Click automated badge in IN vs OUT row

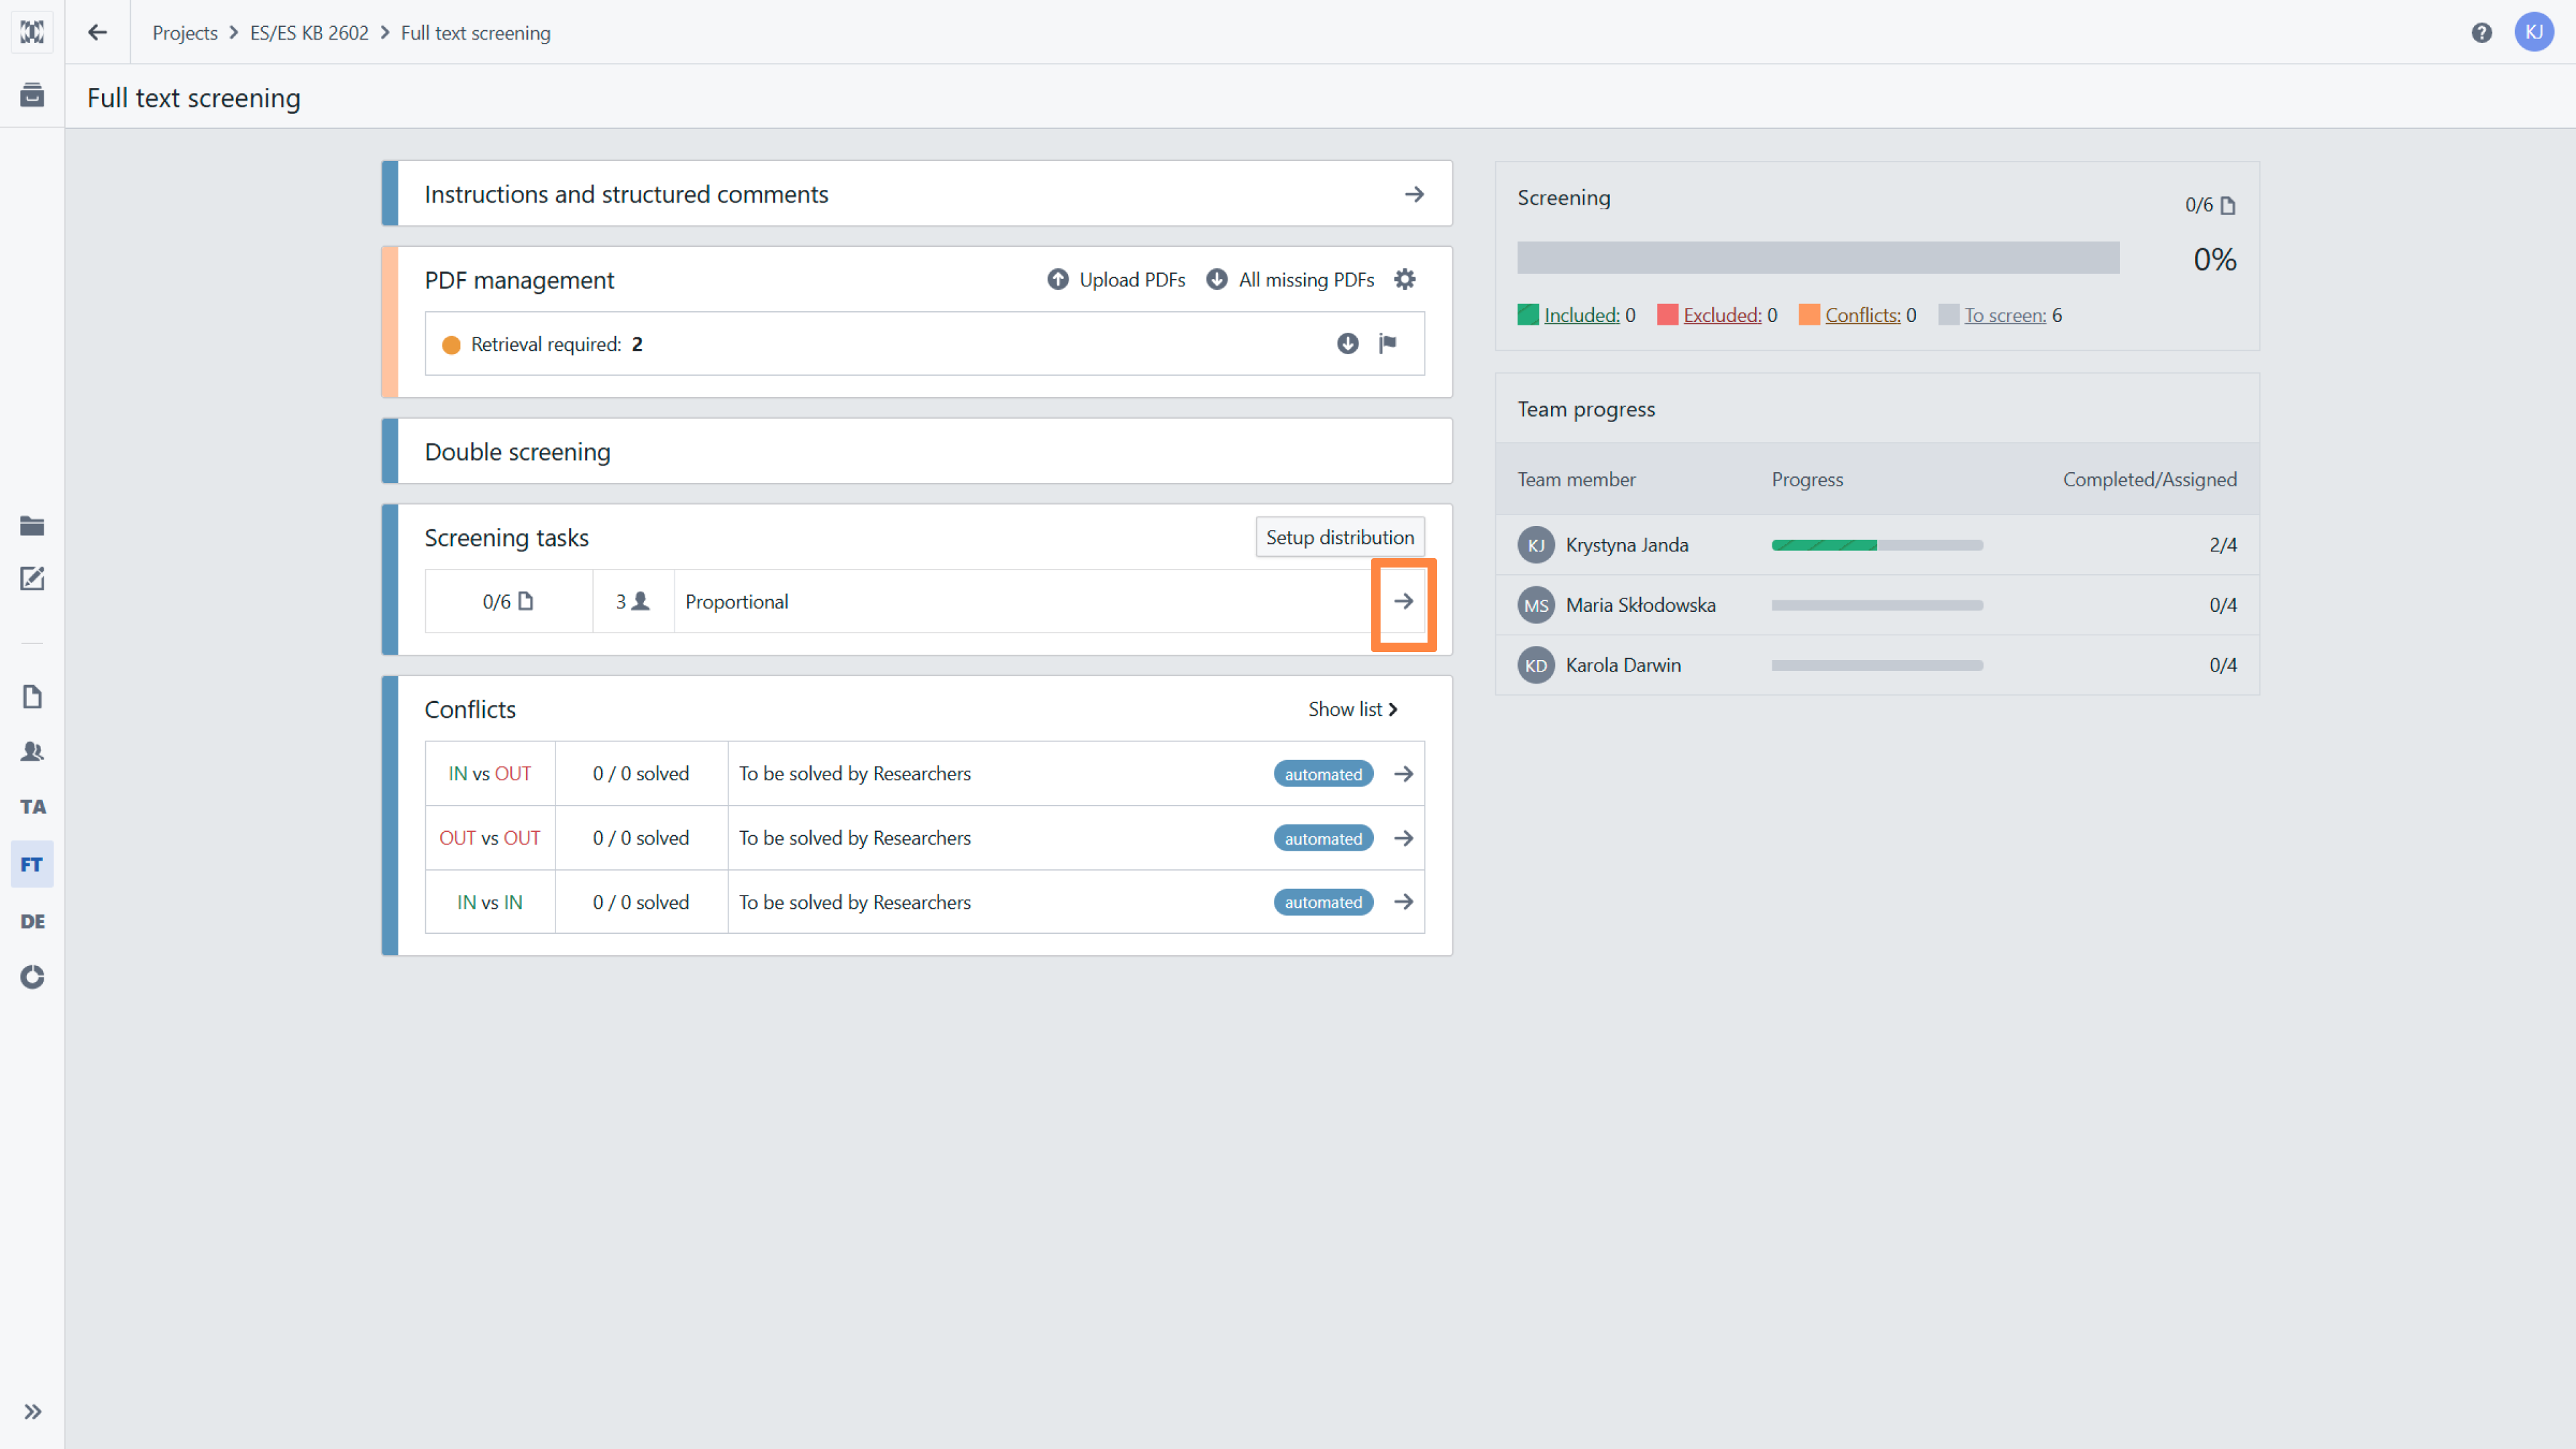[x=1323, y=774]
